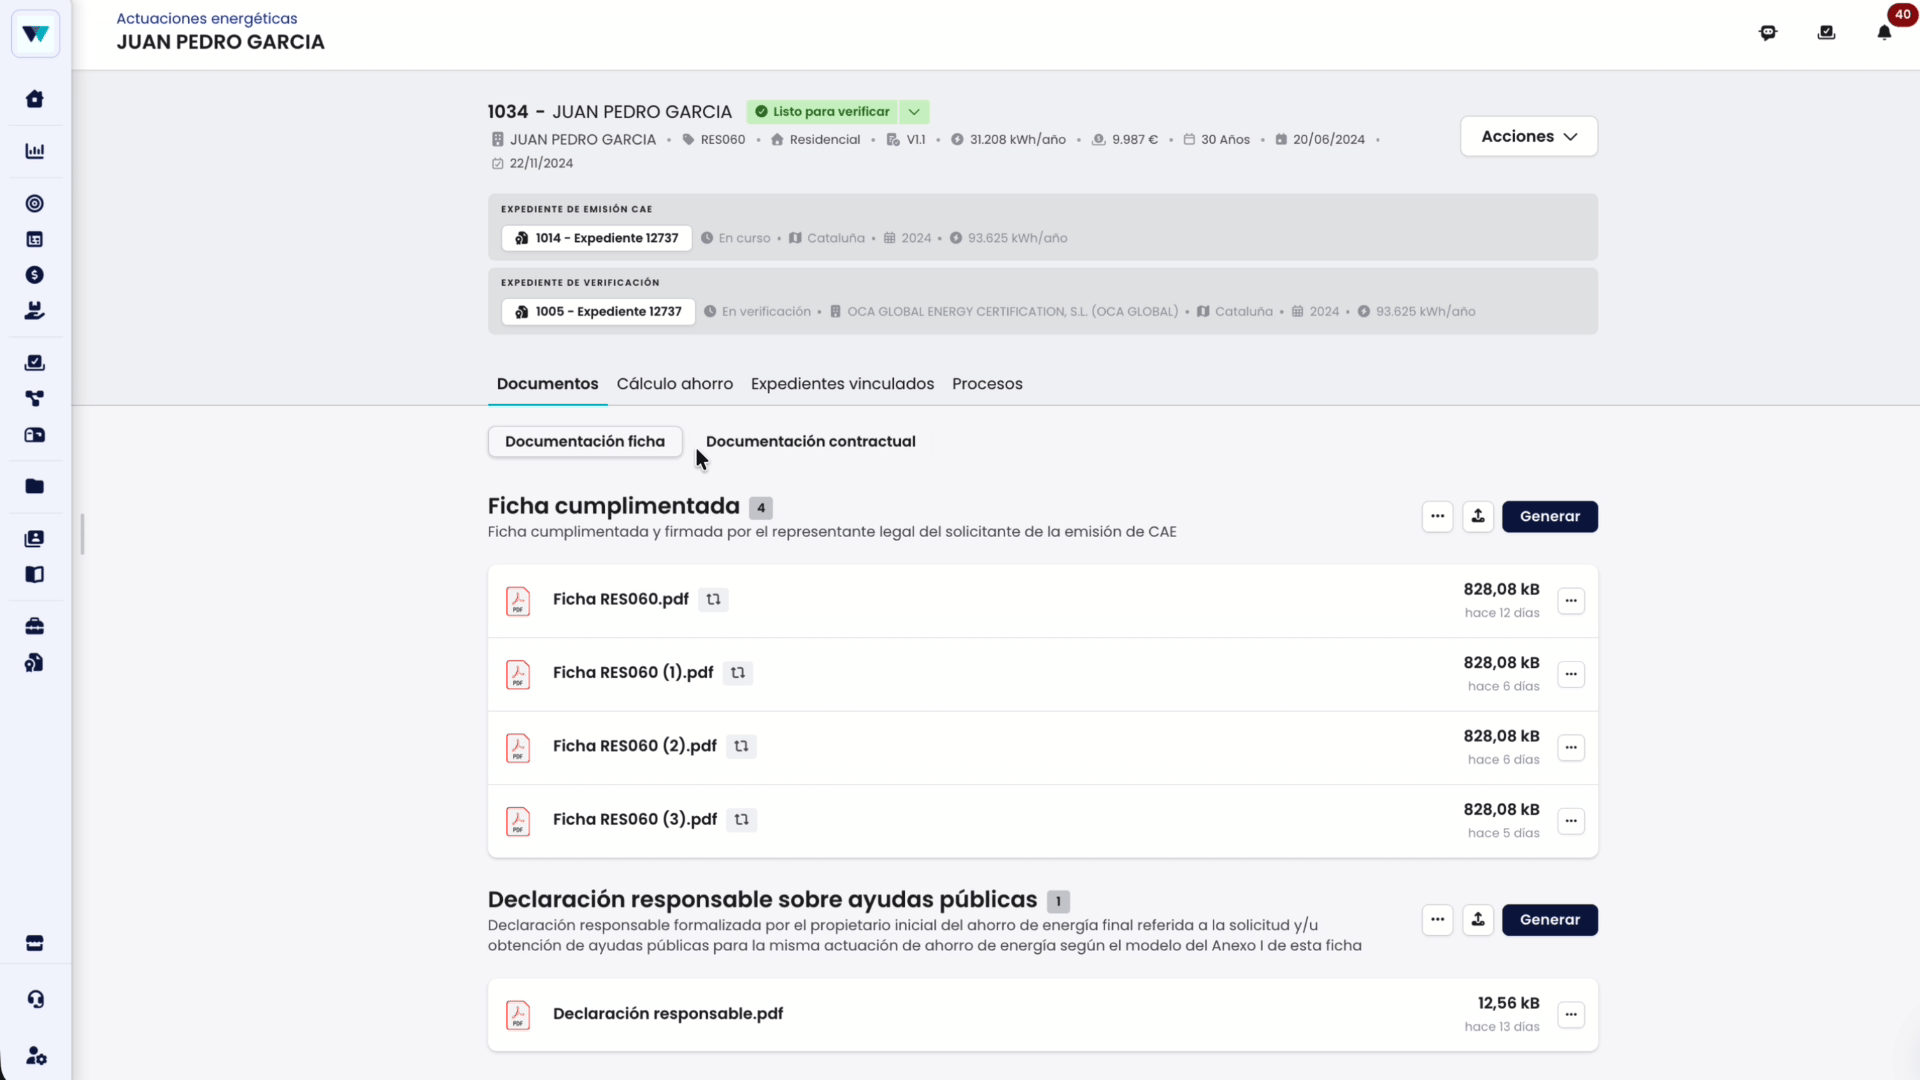Click OCA GLOBAL ENERGY CERTIFICATION text
The width and height of the screenshot is (1920, 1080).
(1012, 311)
